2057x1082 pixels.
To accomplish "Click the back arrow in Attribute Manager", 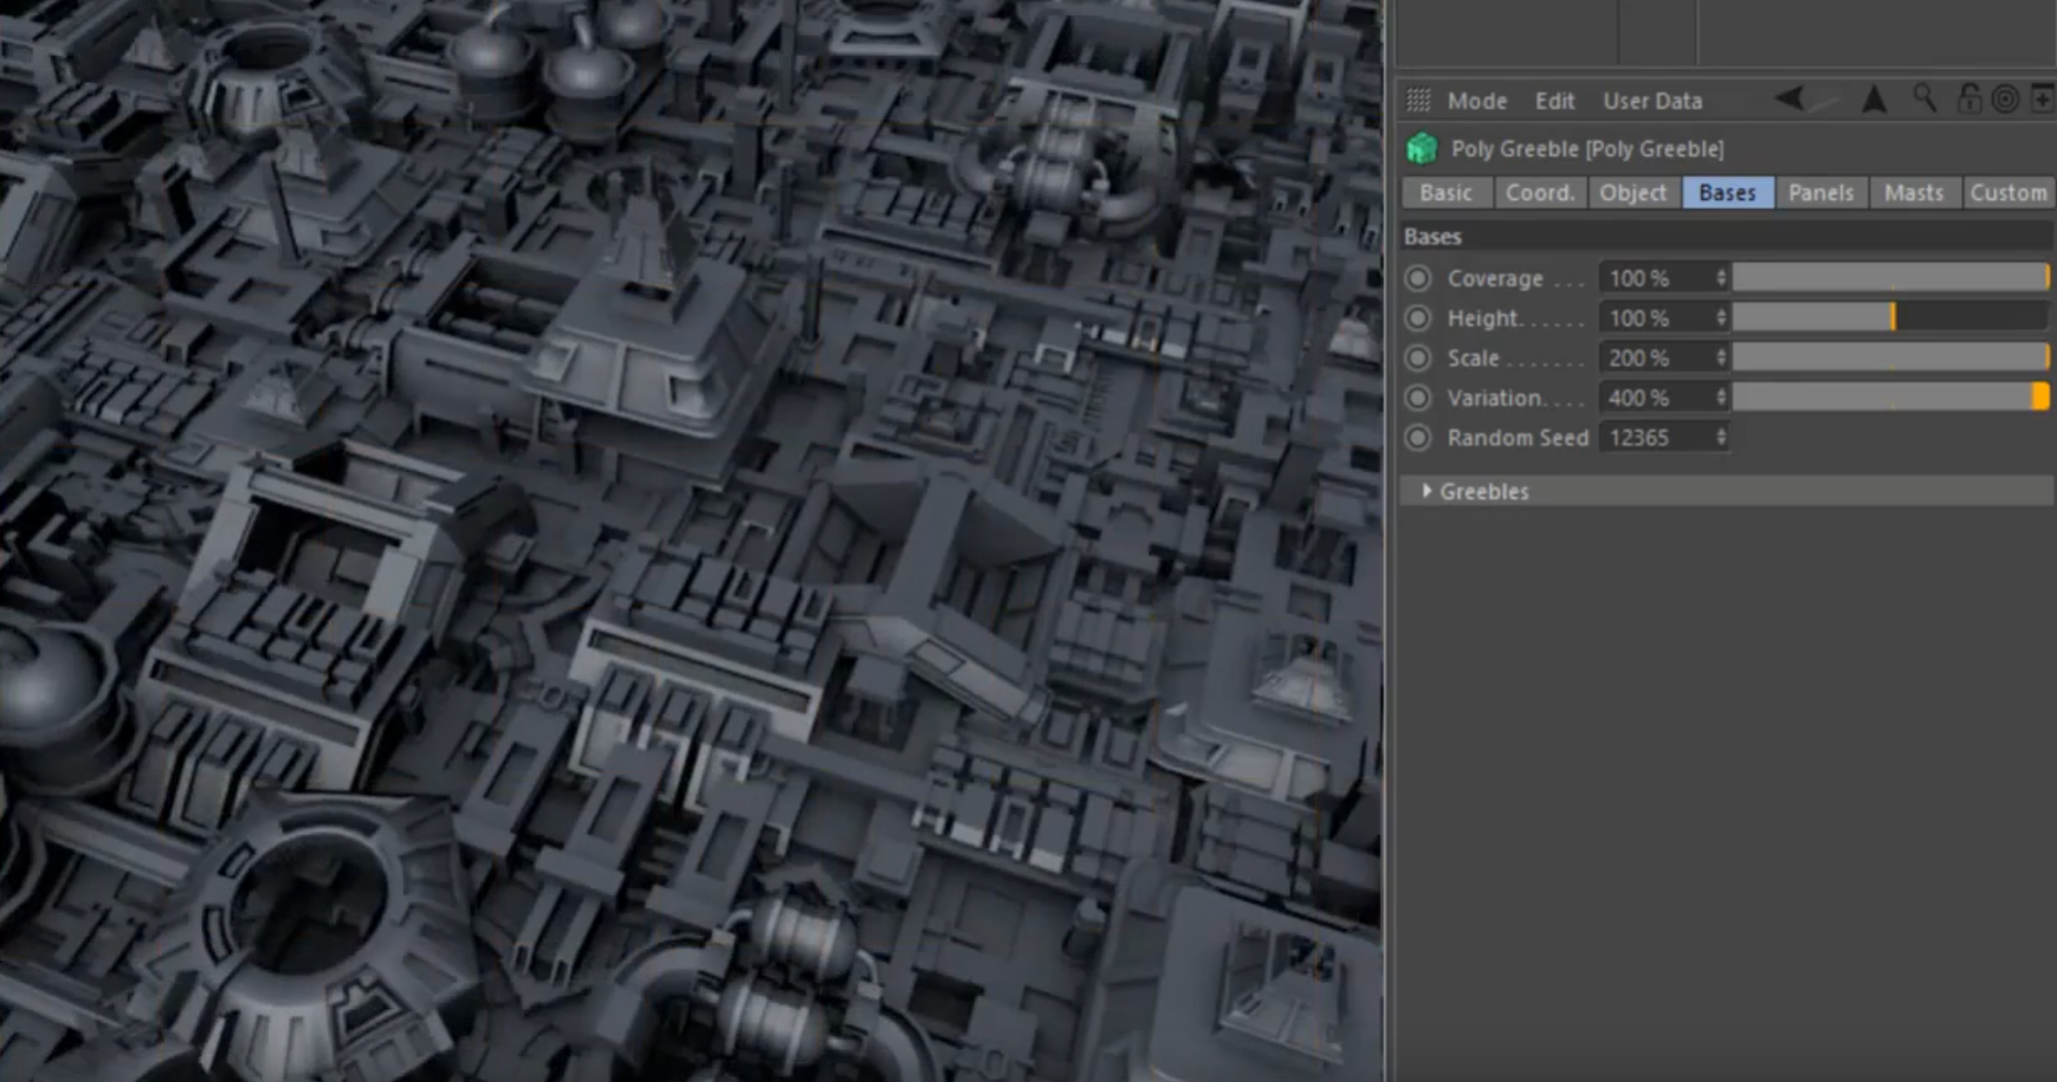I will point(1790,99).
